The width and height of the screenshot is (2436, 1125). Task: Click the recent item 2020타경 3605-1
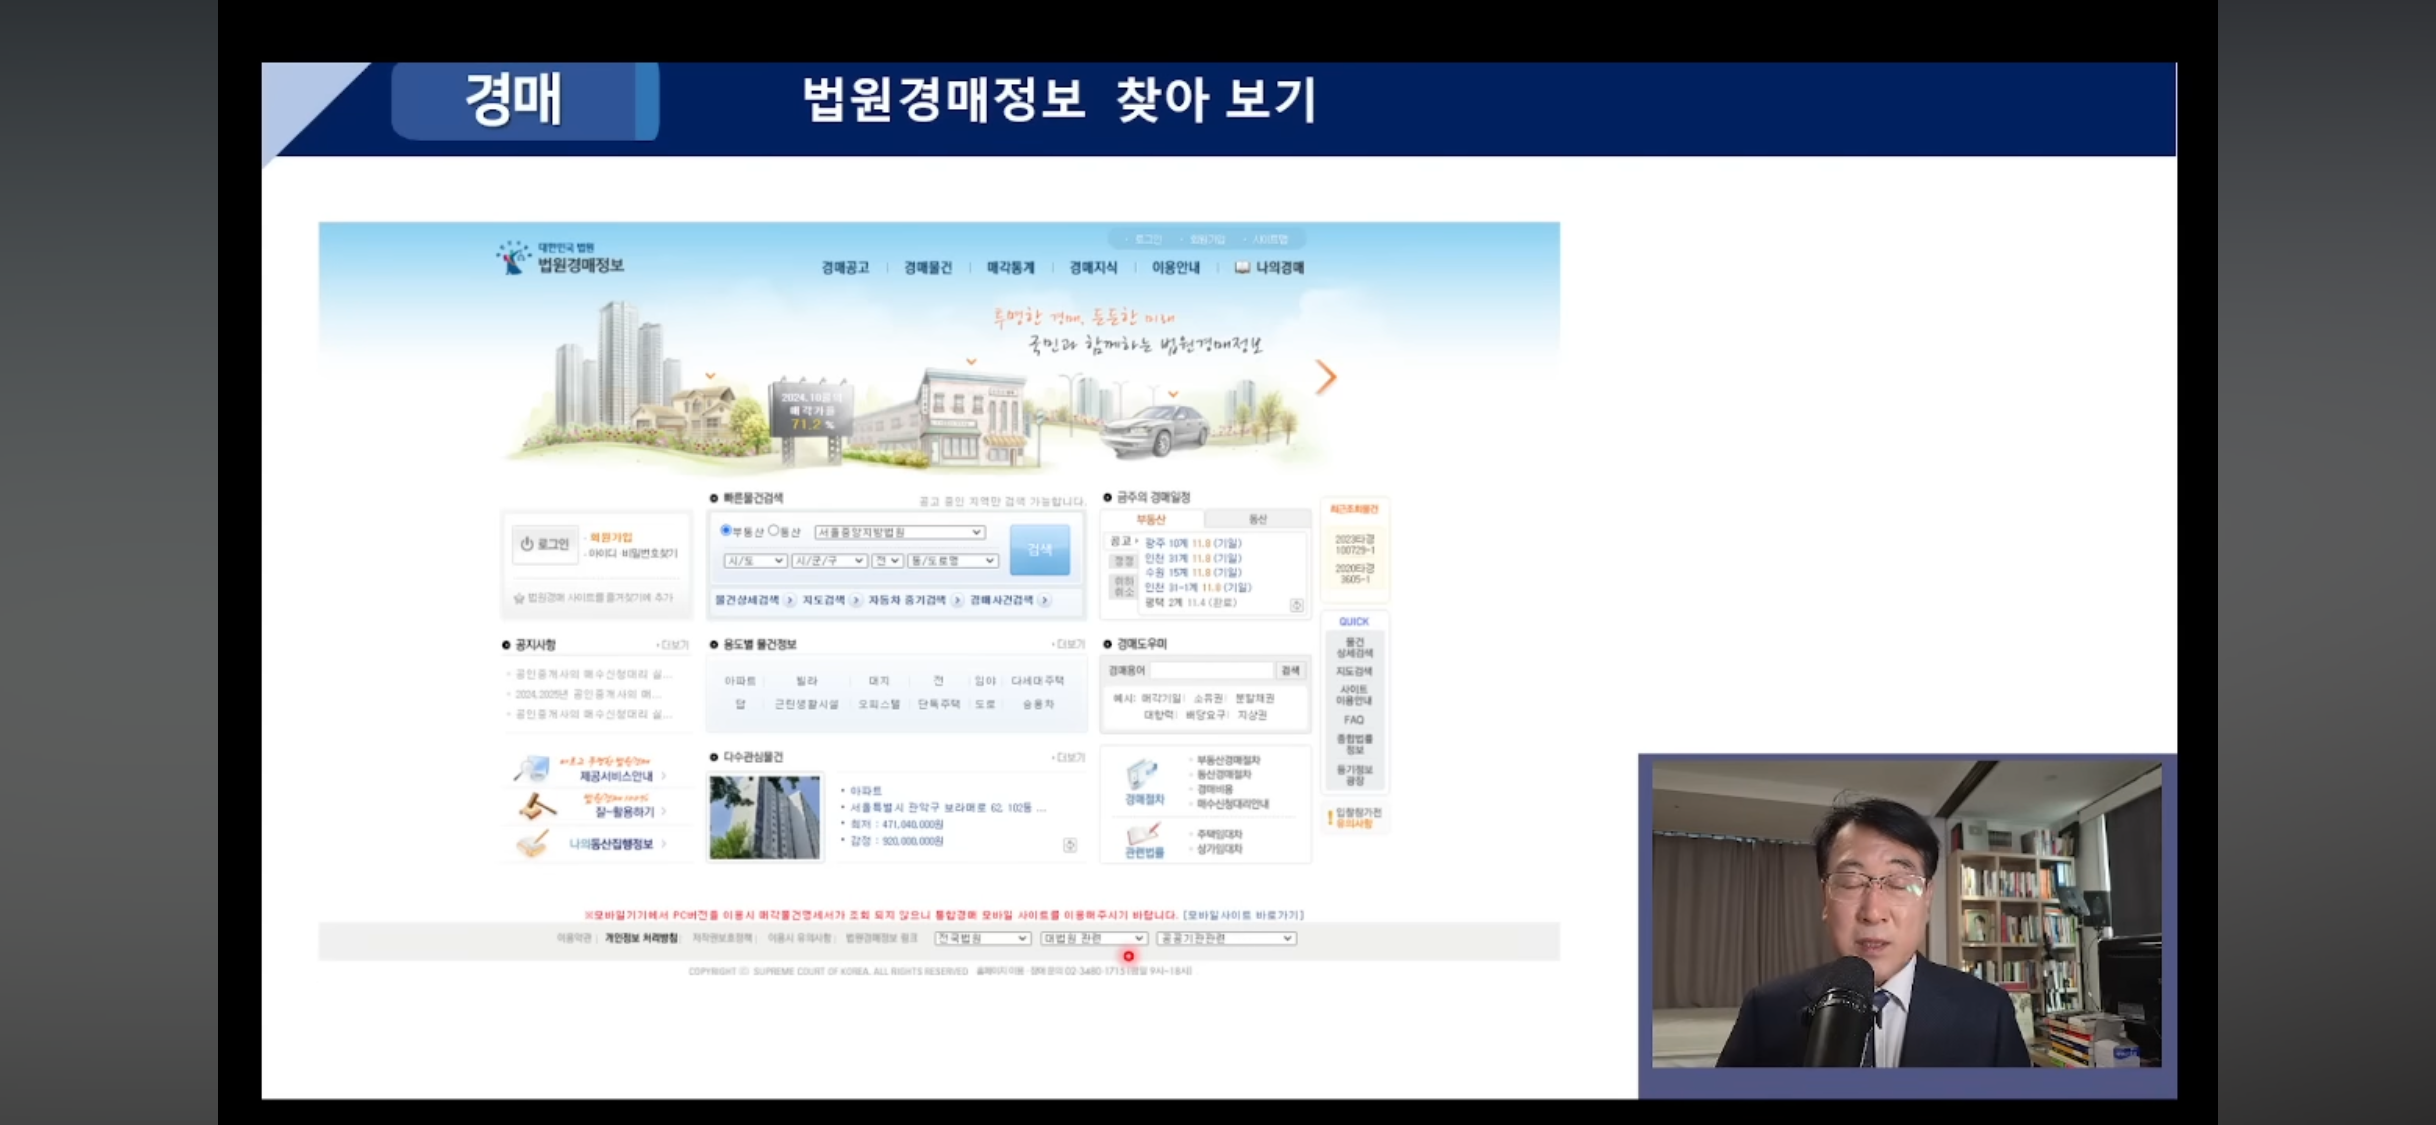[x=1355, y=574]
